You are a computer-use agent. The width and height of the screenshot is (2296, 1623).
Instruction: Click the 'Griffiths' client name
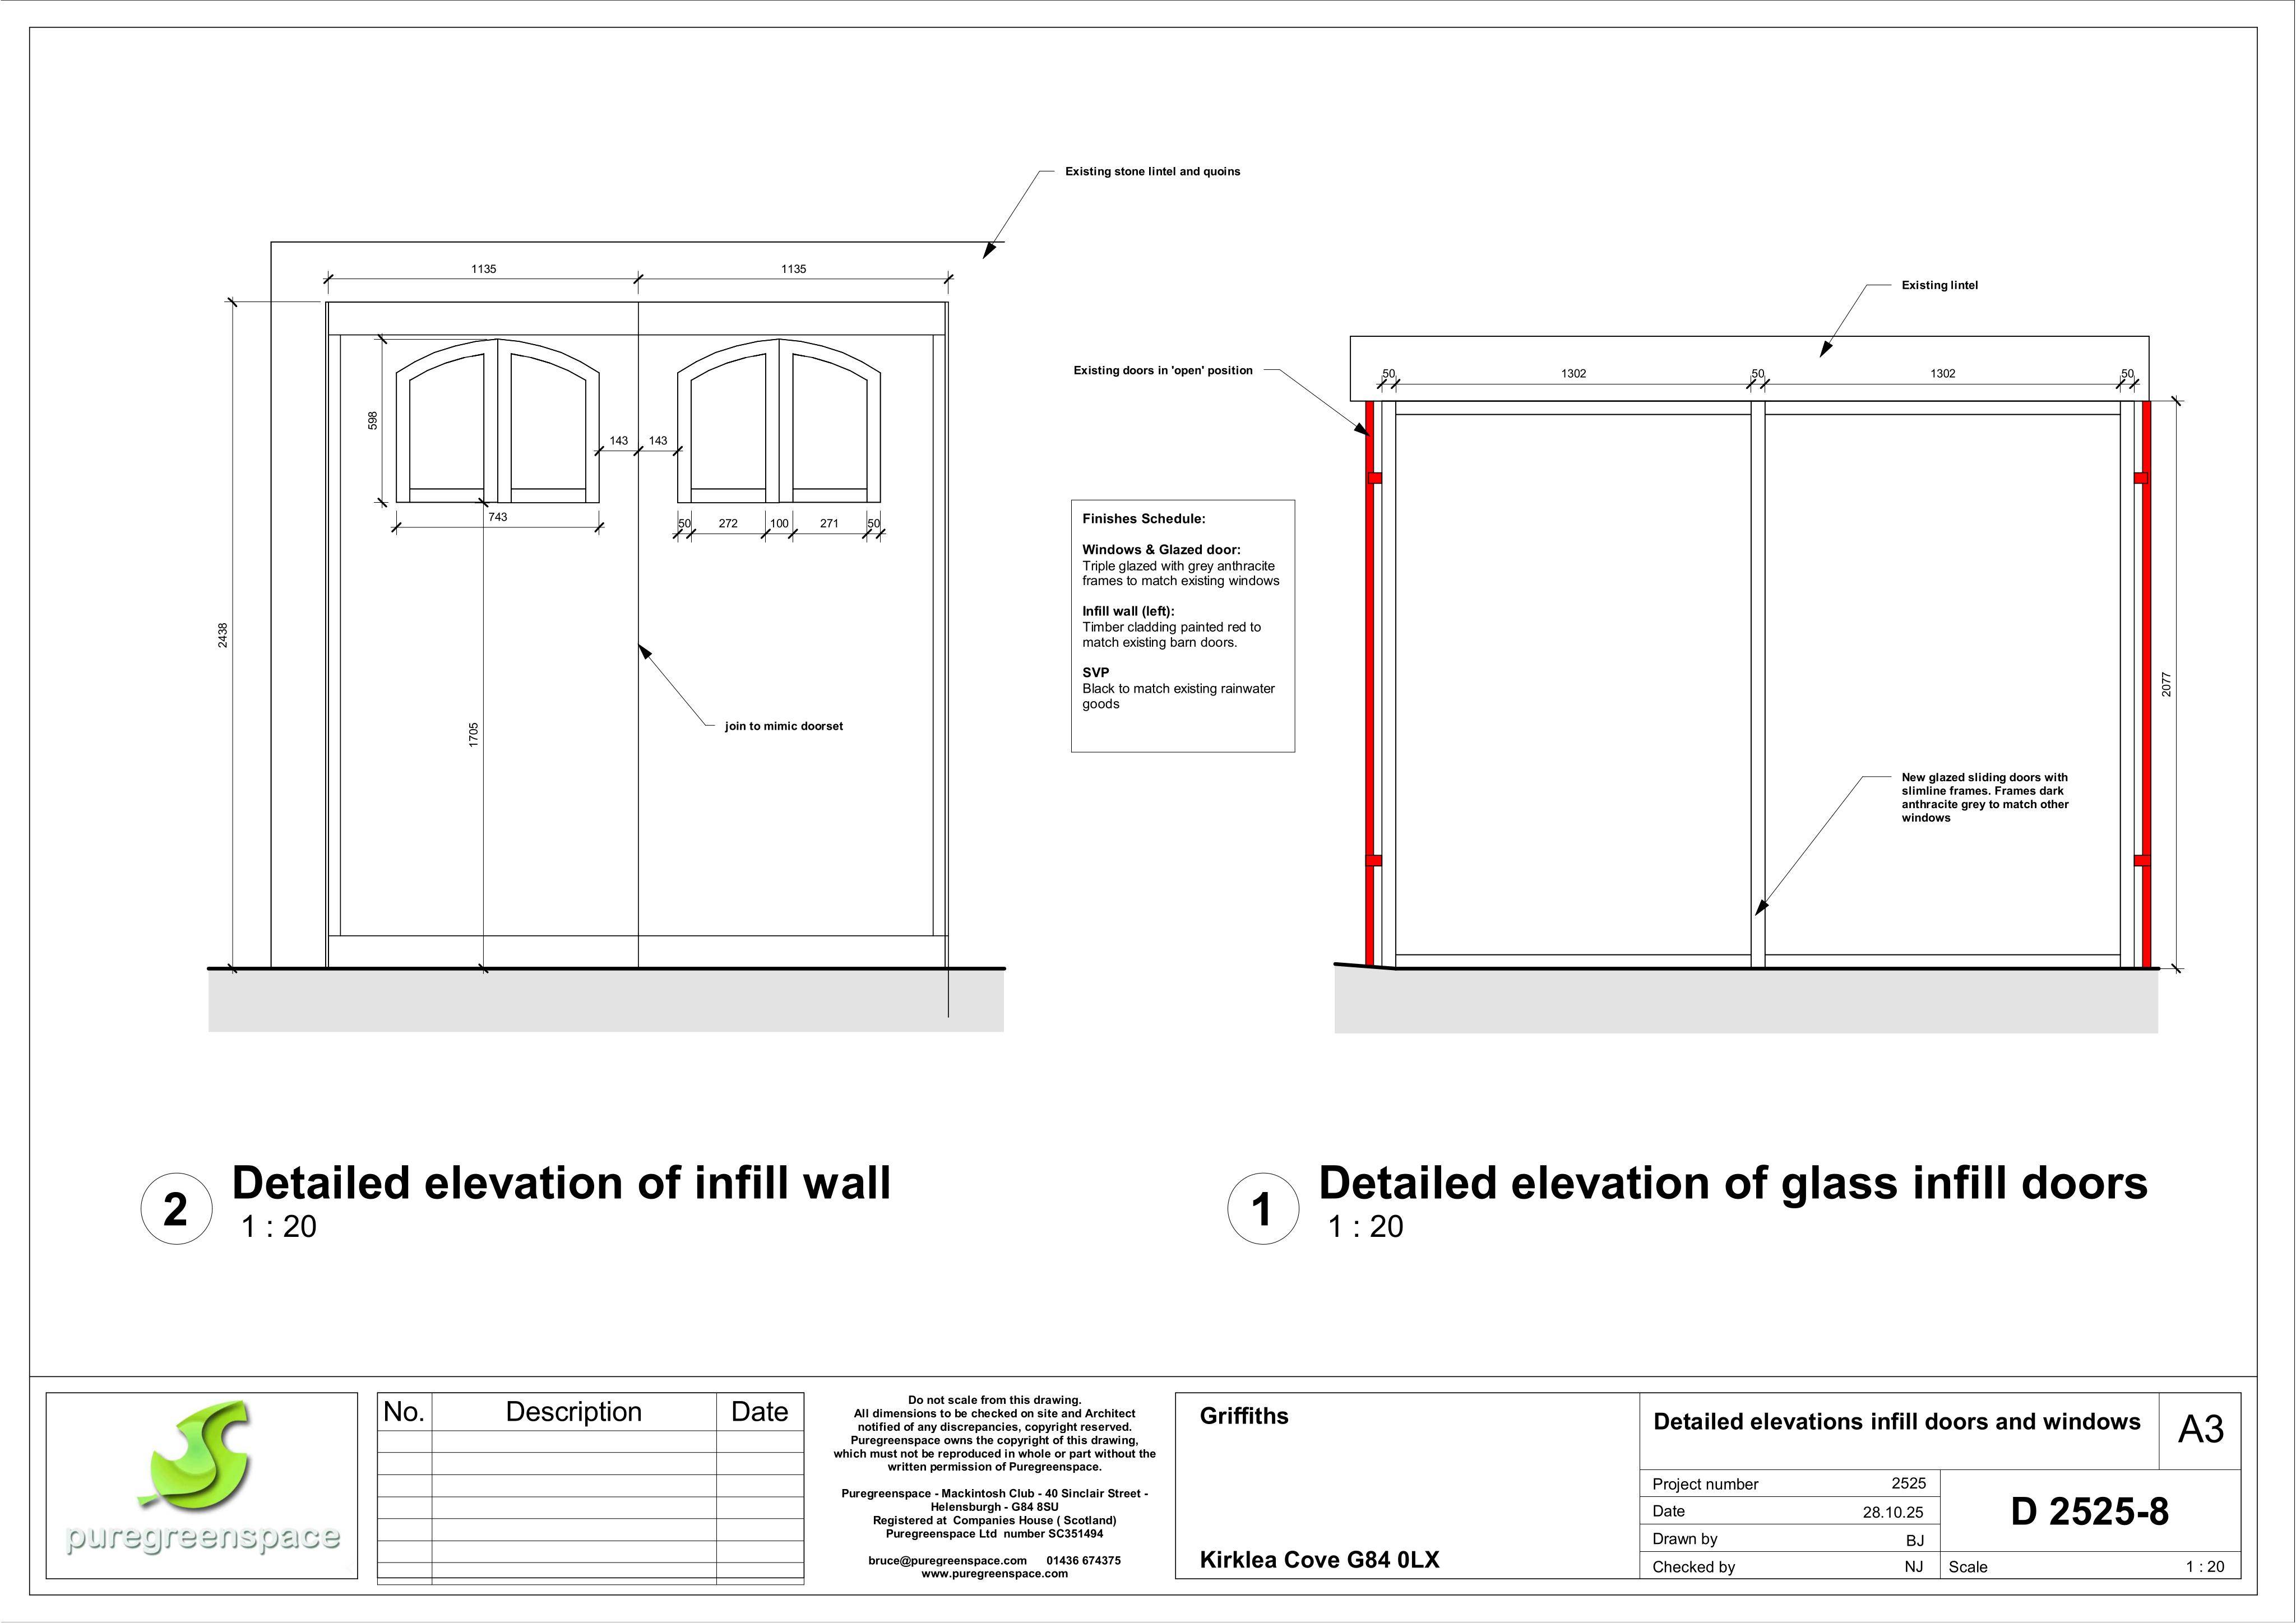point(1244,1416)
